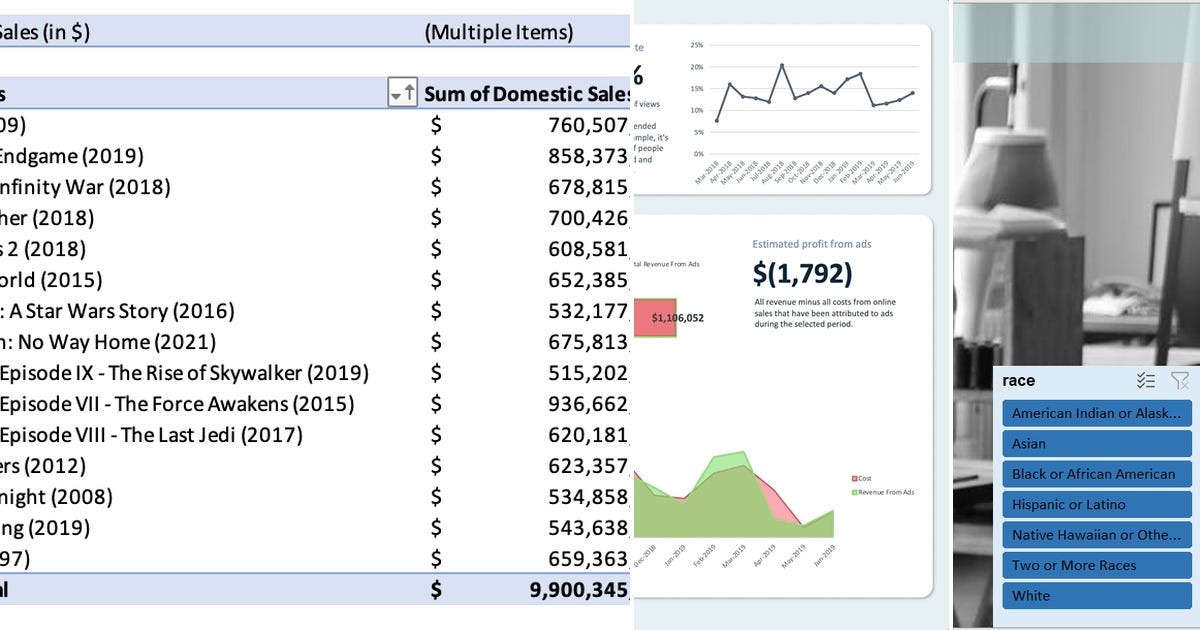Toggle White in the race slicer
Screen dimensions: 1200x630
1096,596
